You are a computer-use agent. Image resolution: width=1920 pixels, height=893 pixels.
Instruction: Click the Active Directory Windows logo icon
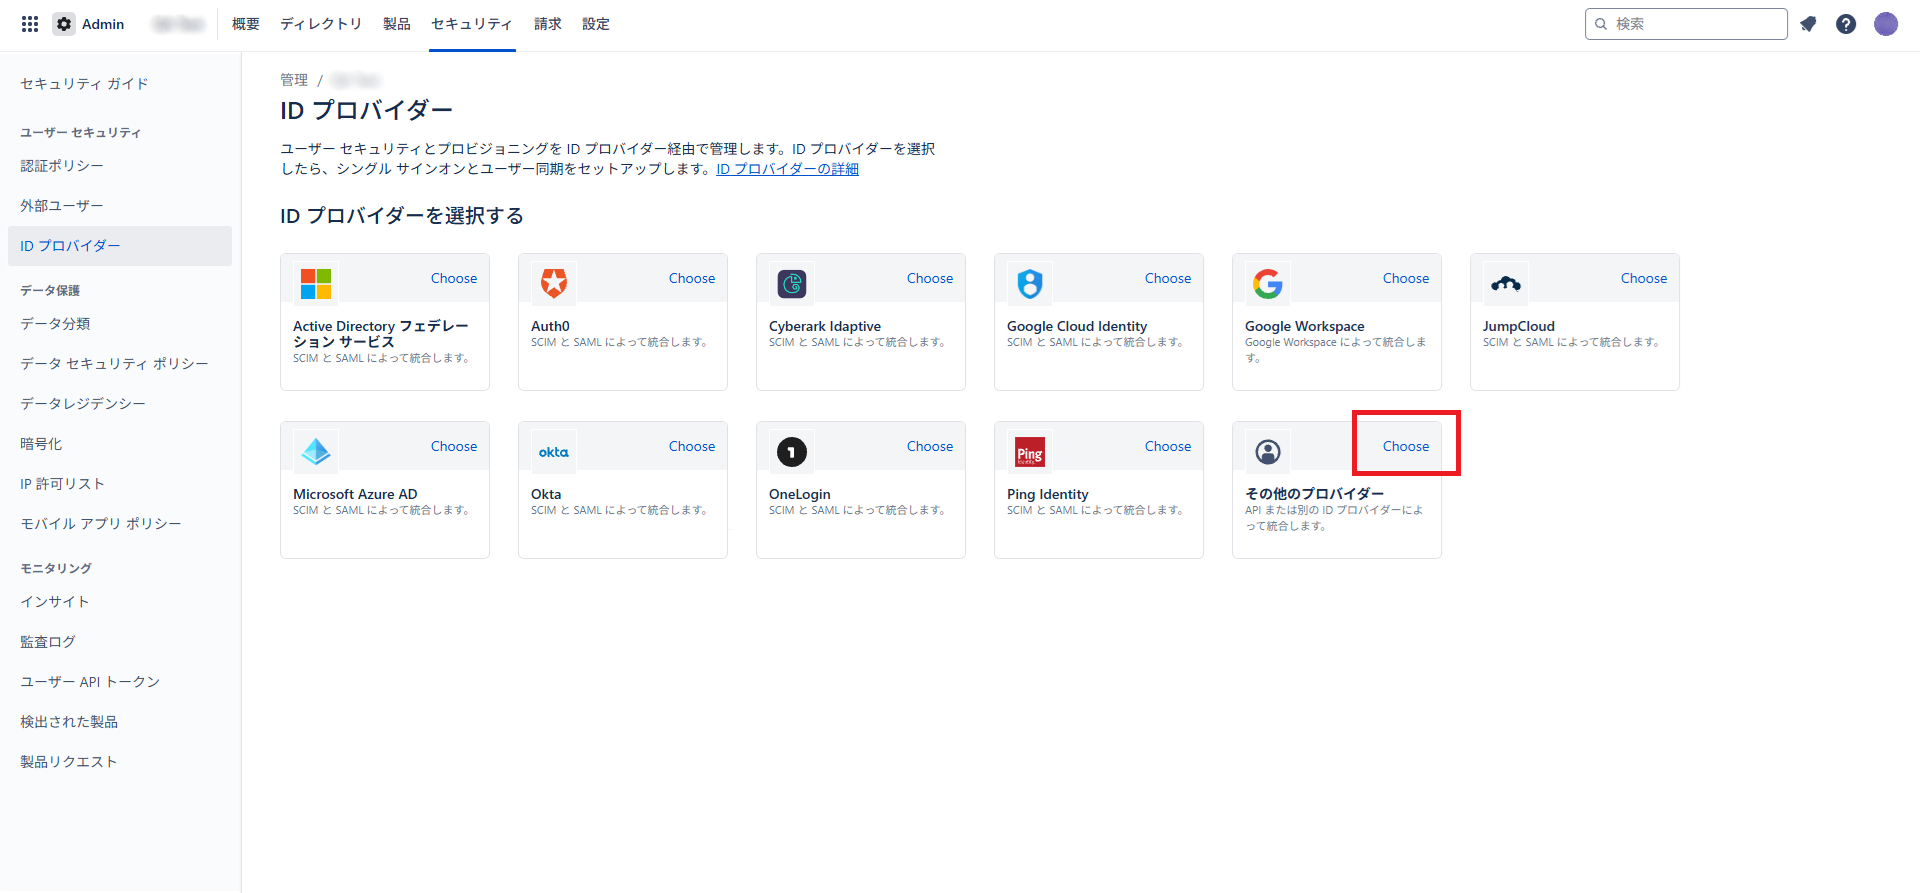click(316, 284)
